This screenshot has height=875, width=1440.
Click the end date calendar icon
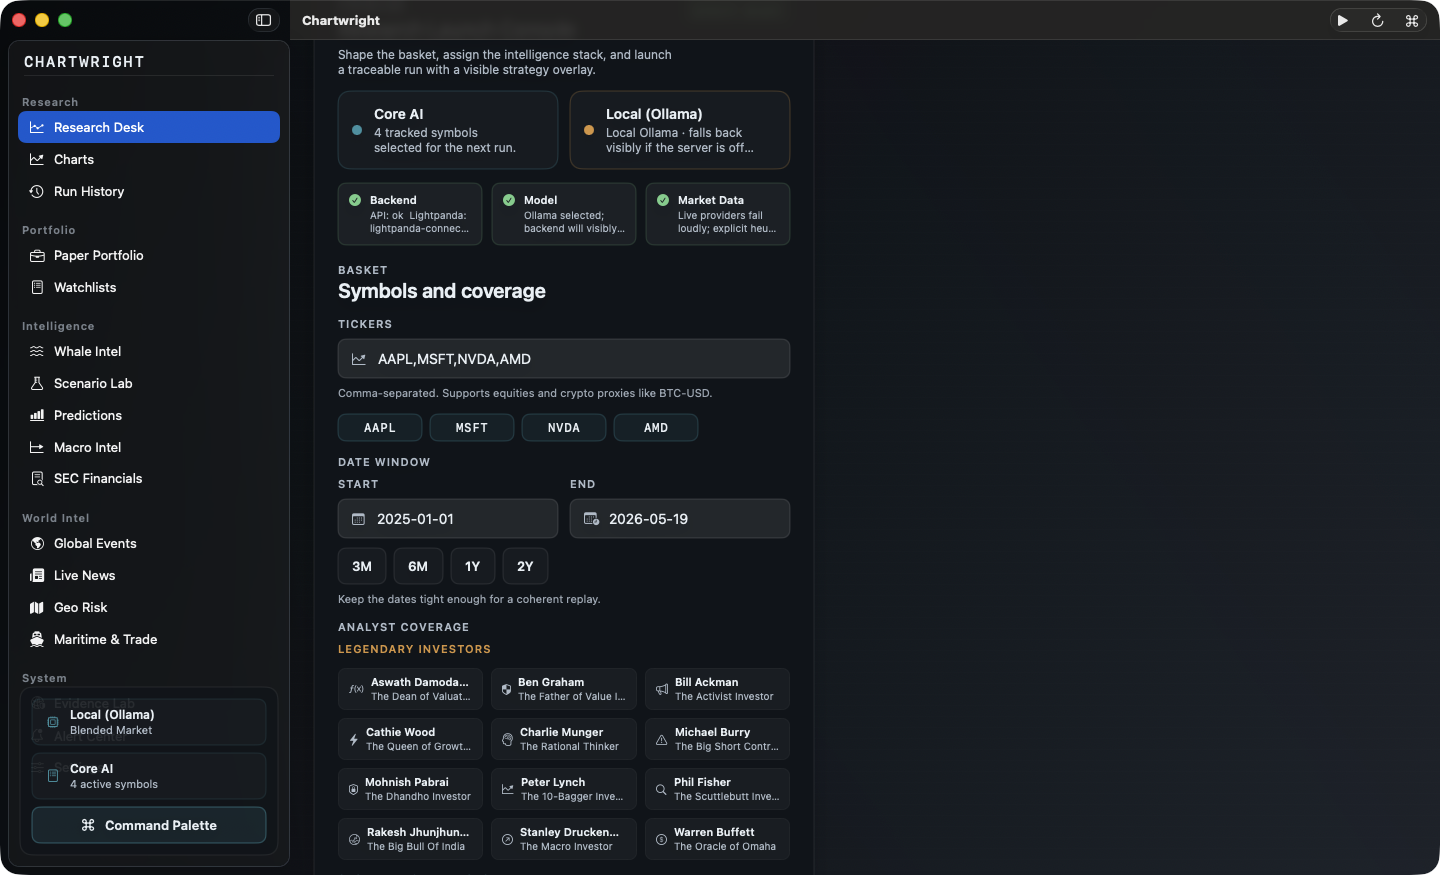click(591, 519)
